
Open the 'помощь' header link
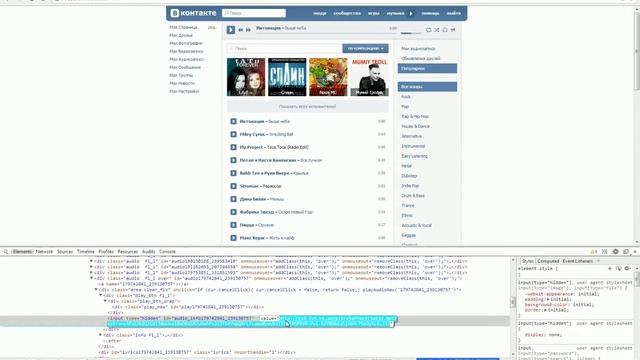pos(430,13)
